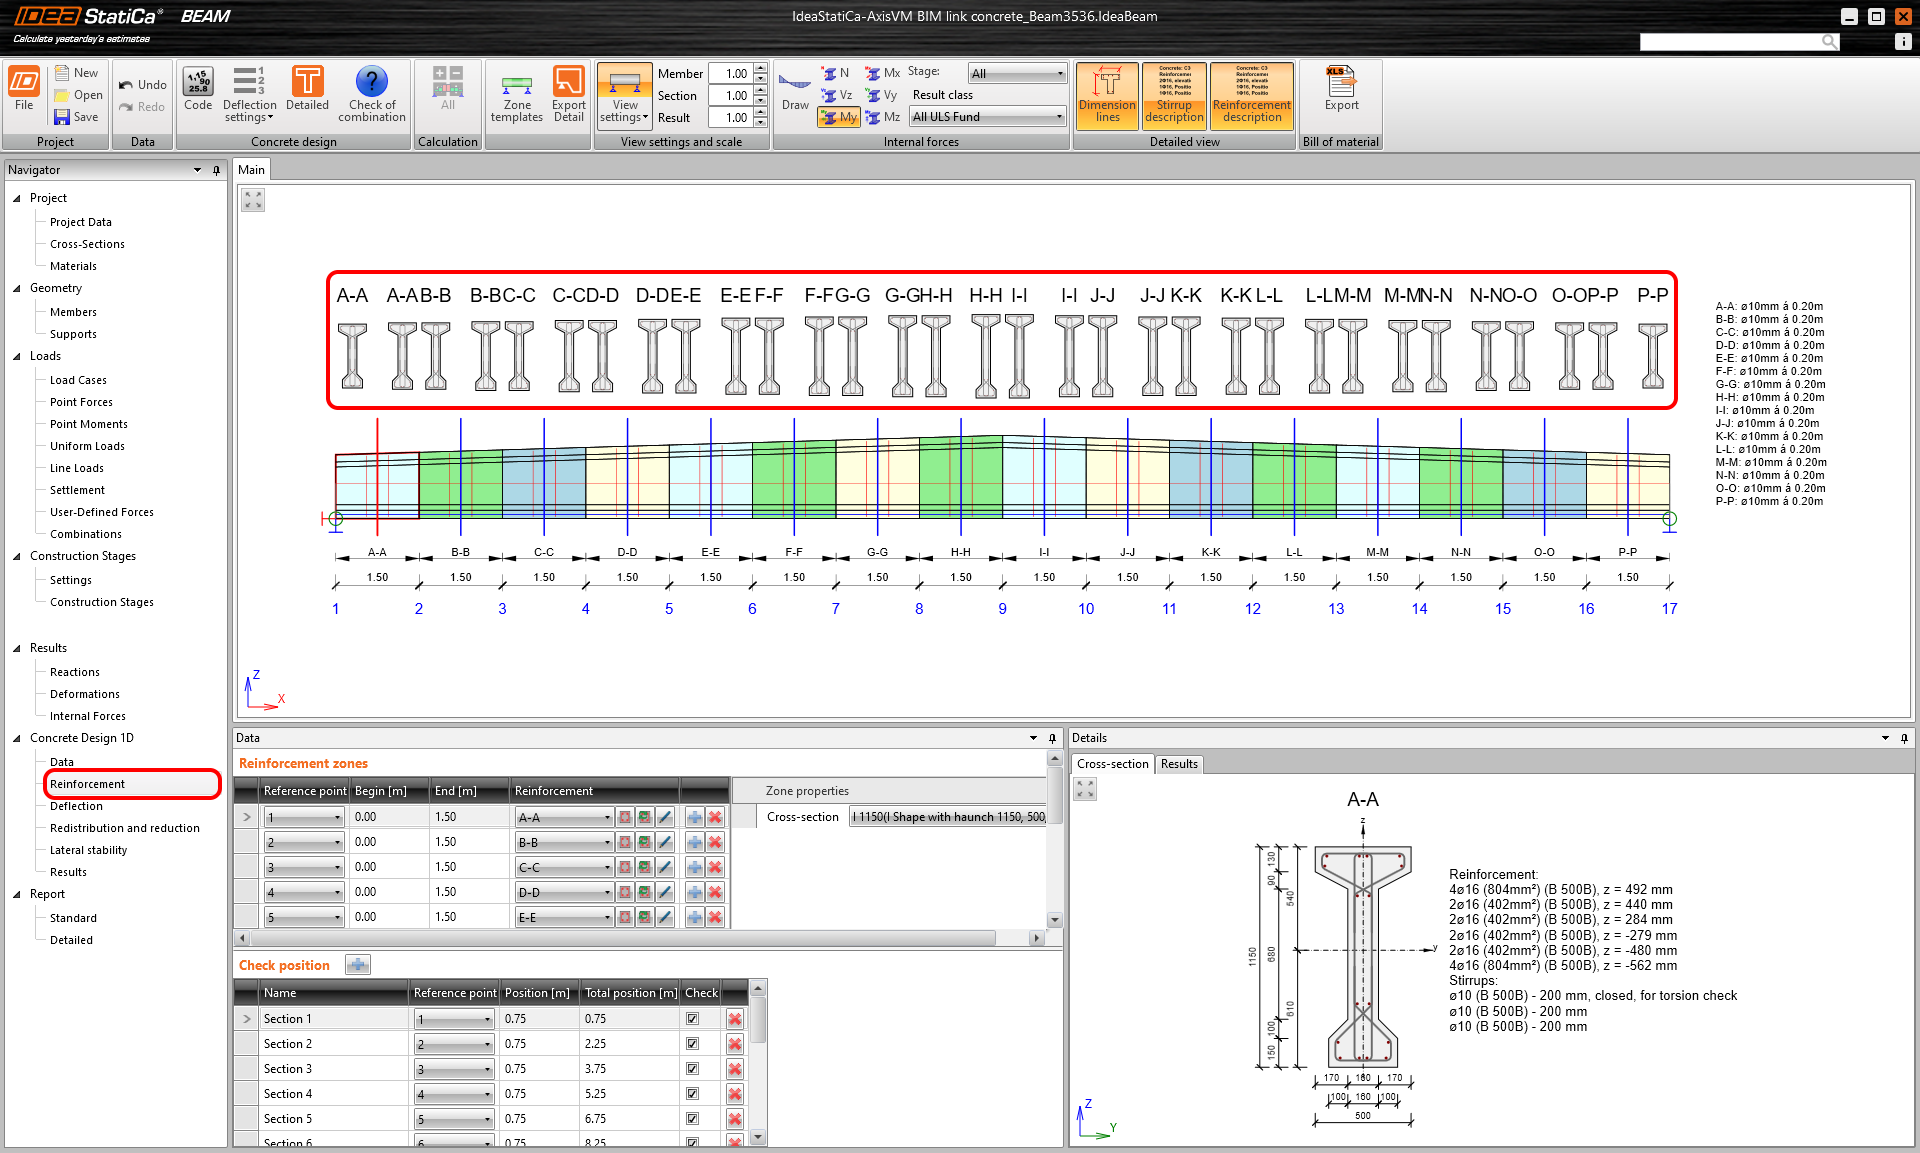Uncheck the Section 1 check box
The height and width of the screenshot is (1153, 1920).
point(692,1019)
